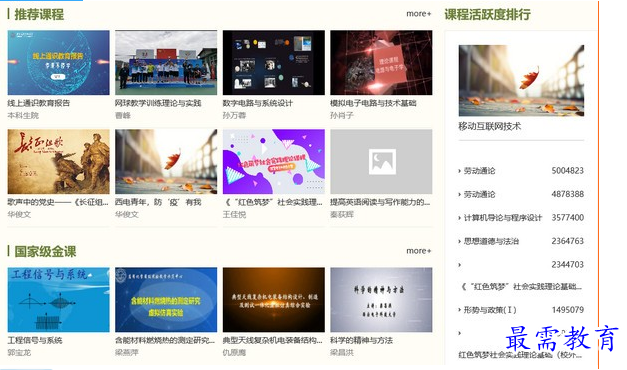Click 劳动通论 entry with count 5004823
Viewport: 627px width, 370px height.
(x=479, y=171)
